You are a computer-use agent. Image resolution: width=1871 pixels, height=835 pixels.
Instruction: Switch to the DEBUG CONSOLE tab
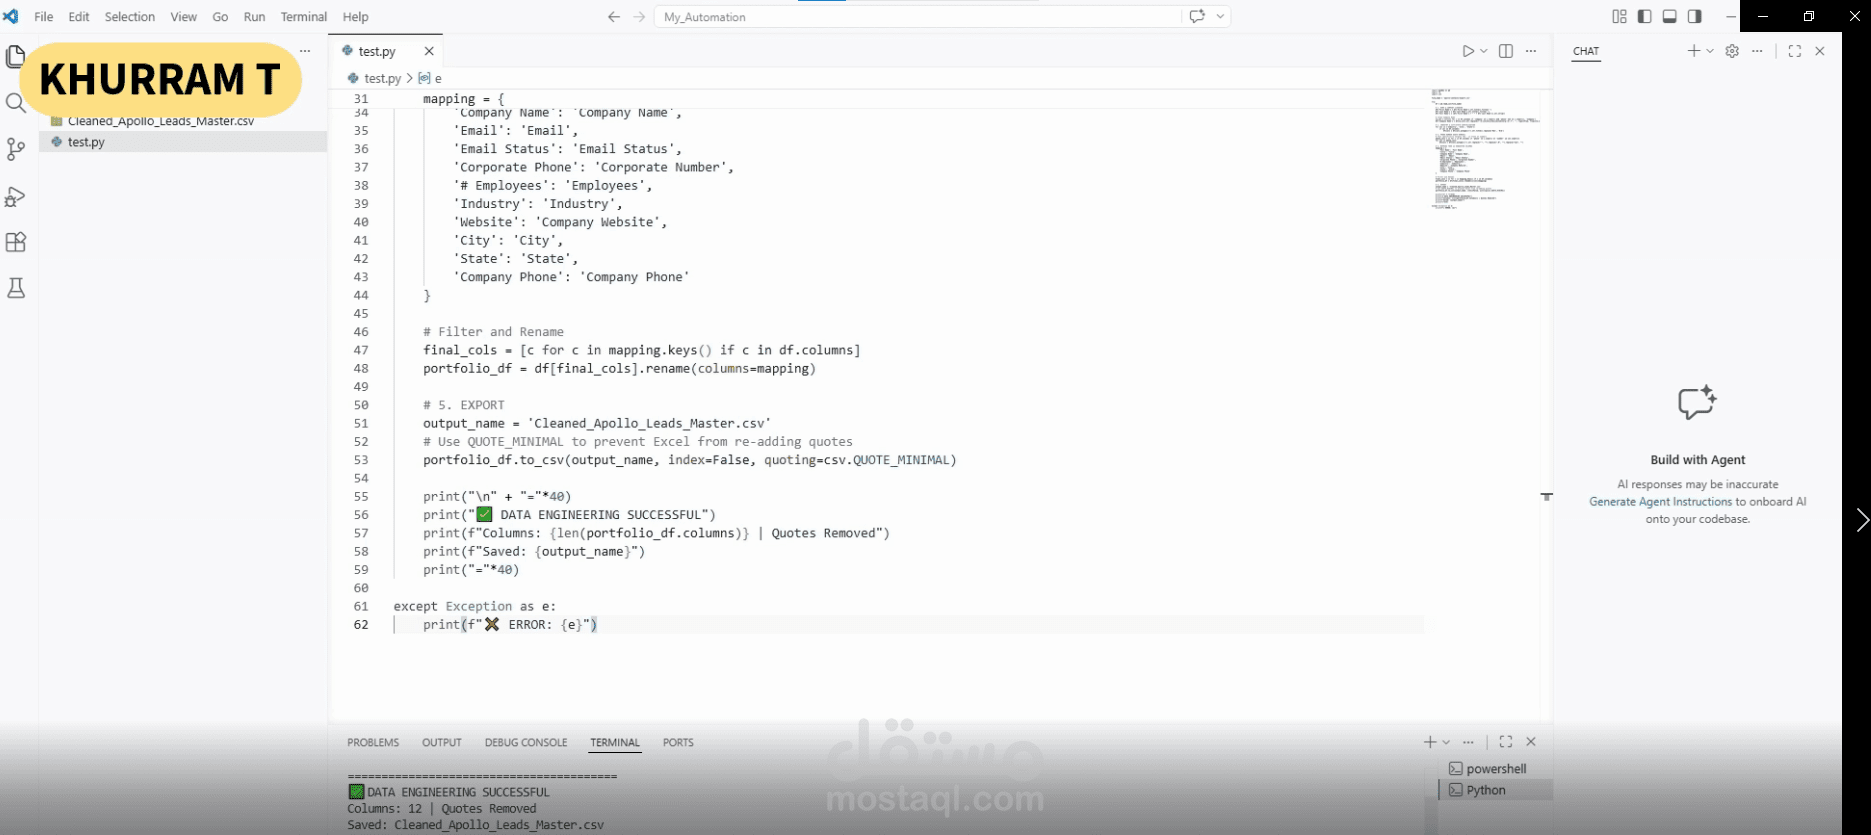coord(526,743)
